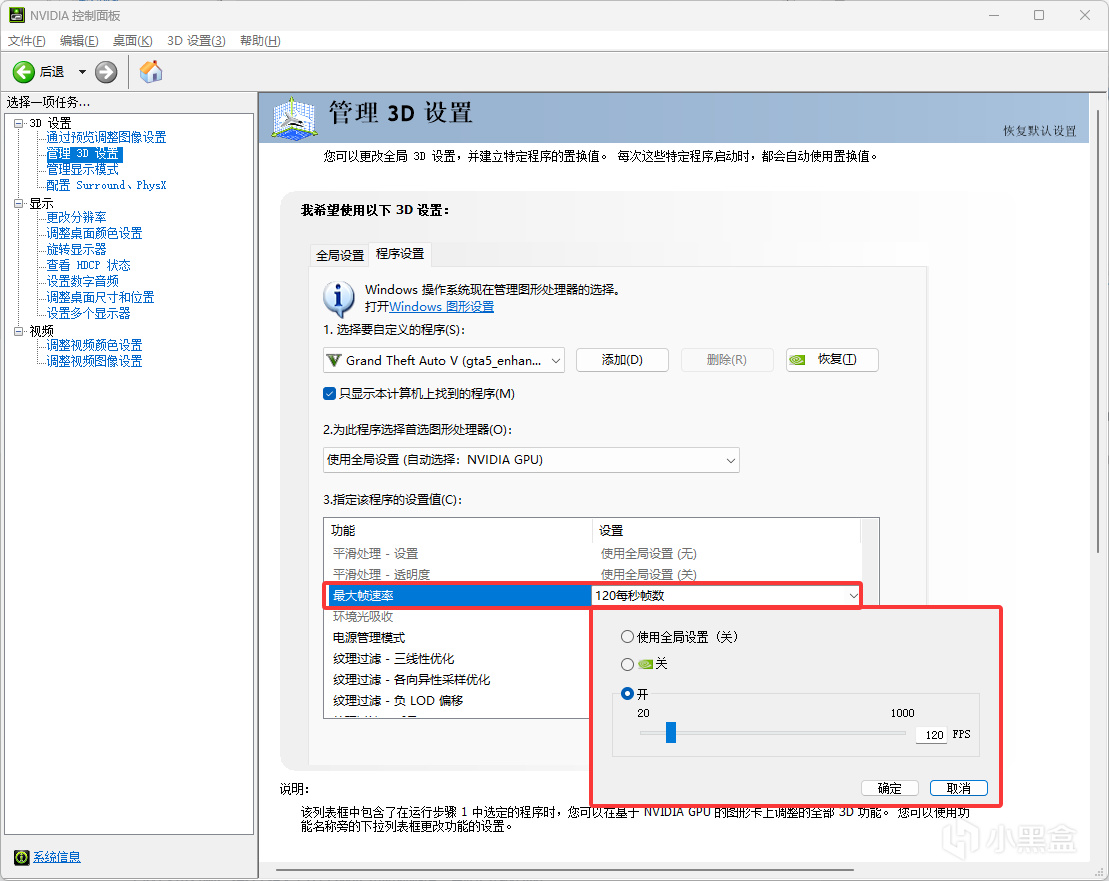
Task: Select 管理显示模式 in the tree
Action: 82,170
